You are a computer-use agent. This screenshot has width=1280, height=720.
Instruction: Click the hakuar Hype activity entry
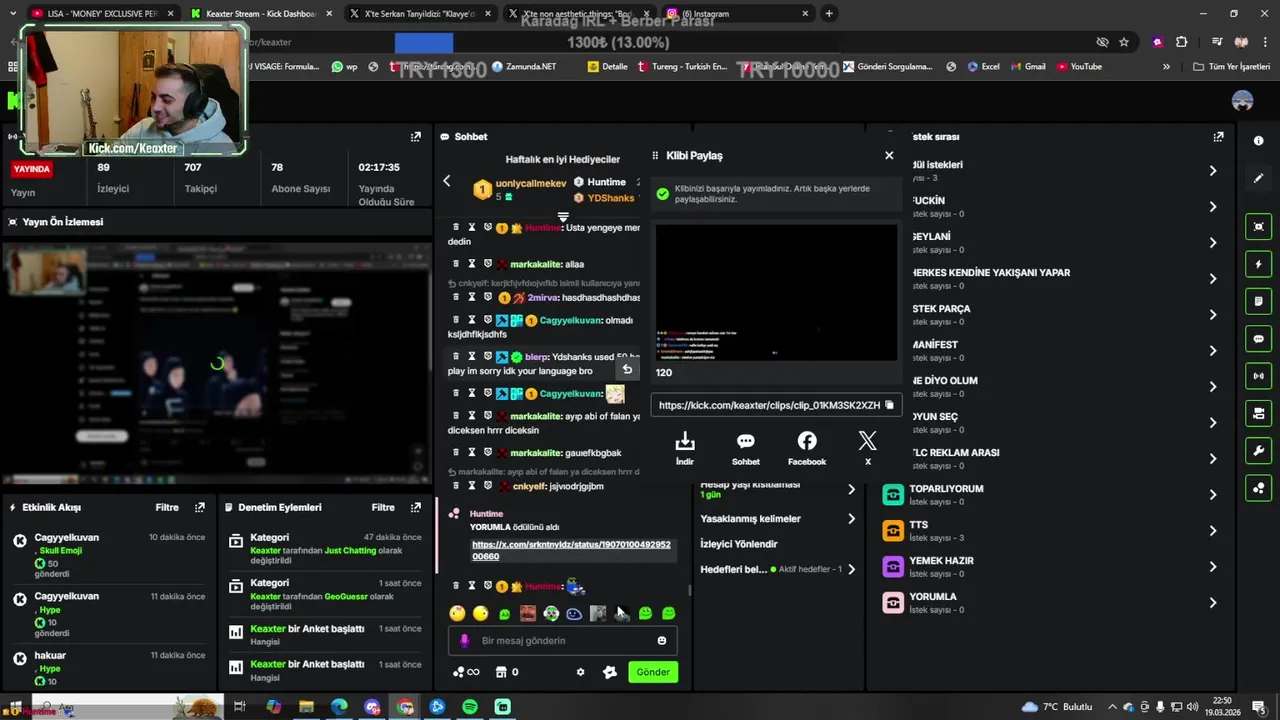coord(110,668)
